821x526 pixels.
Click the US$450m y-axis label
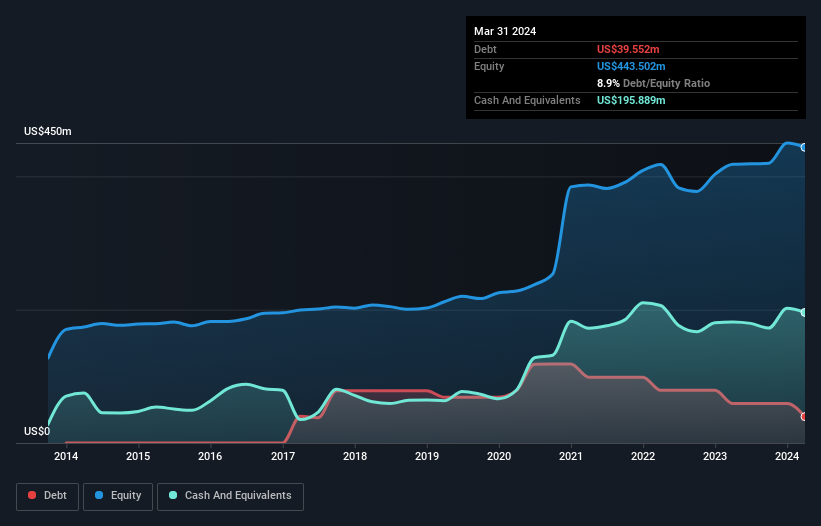(x=48, y=131)
